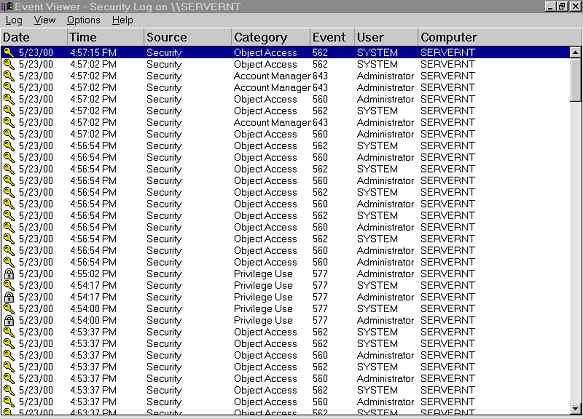The image size is (583, 419).
Task: Click the key icon of the 4:54:00 PM SYSTEM event
Action: tap(9, 309)
